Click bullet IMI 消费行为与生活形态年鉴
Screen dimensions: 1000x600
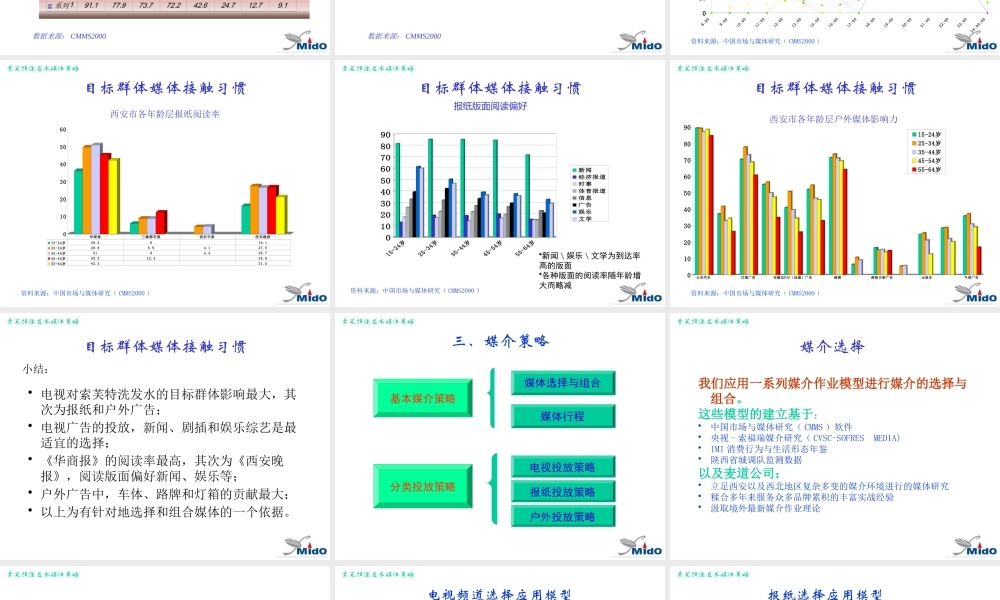(x=763, y=449)
